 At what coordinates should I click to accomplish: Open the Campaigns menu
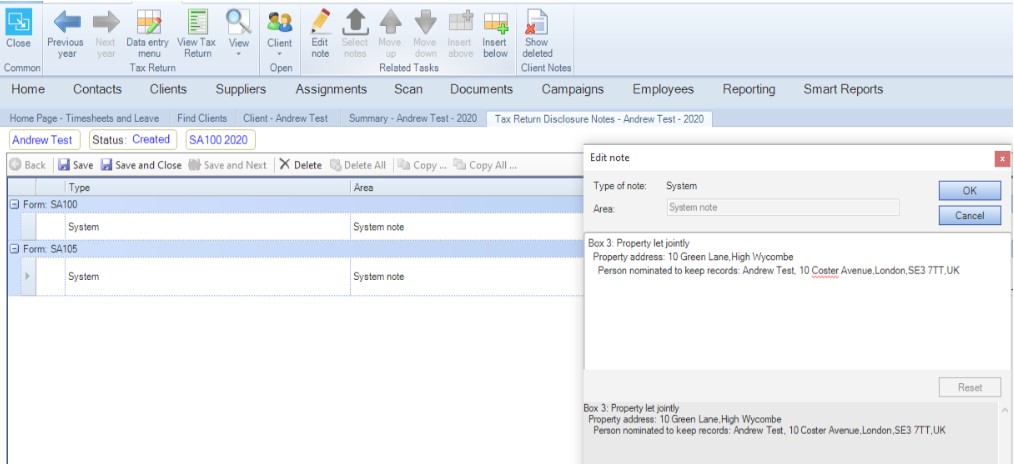573,89
